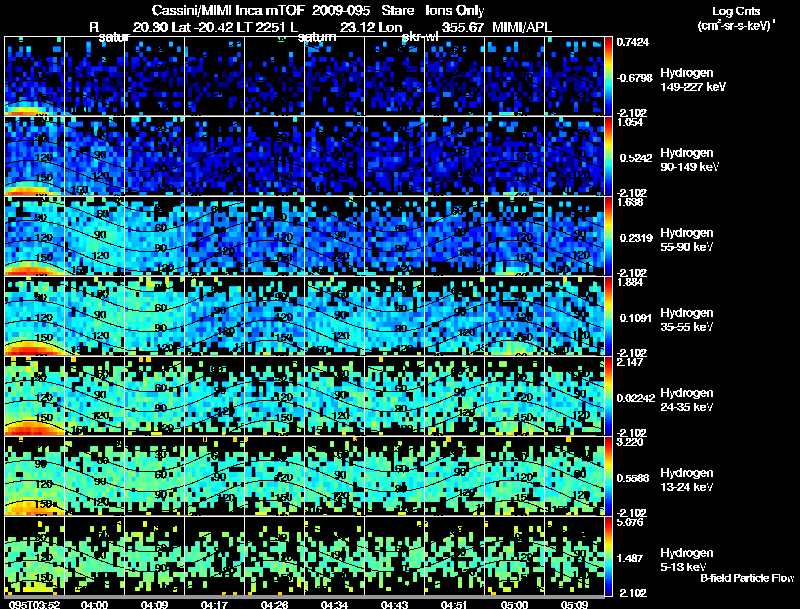Screen dimensions: 800x609
Task: Select the 04:26 time label
Action: pyautogui.click(x=274, y=605)
